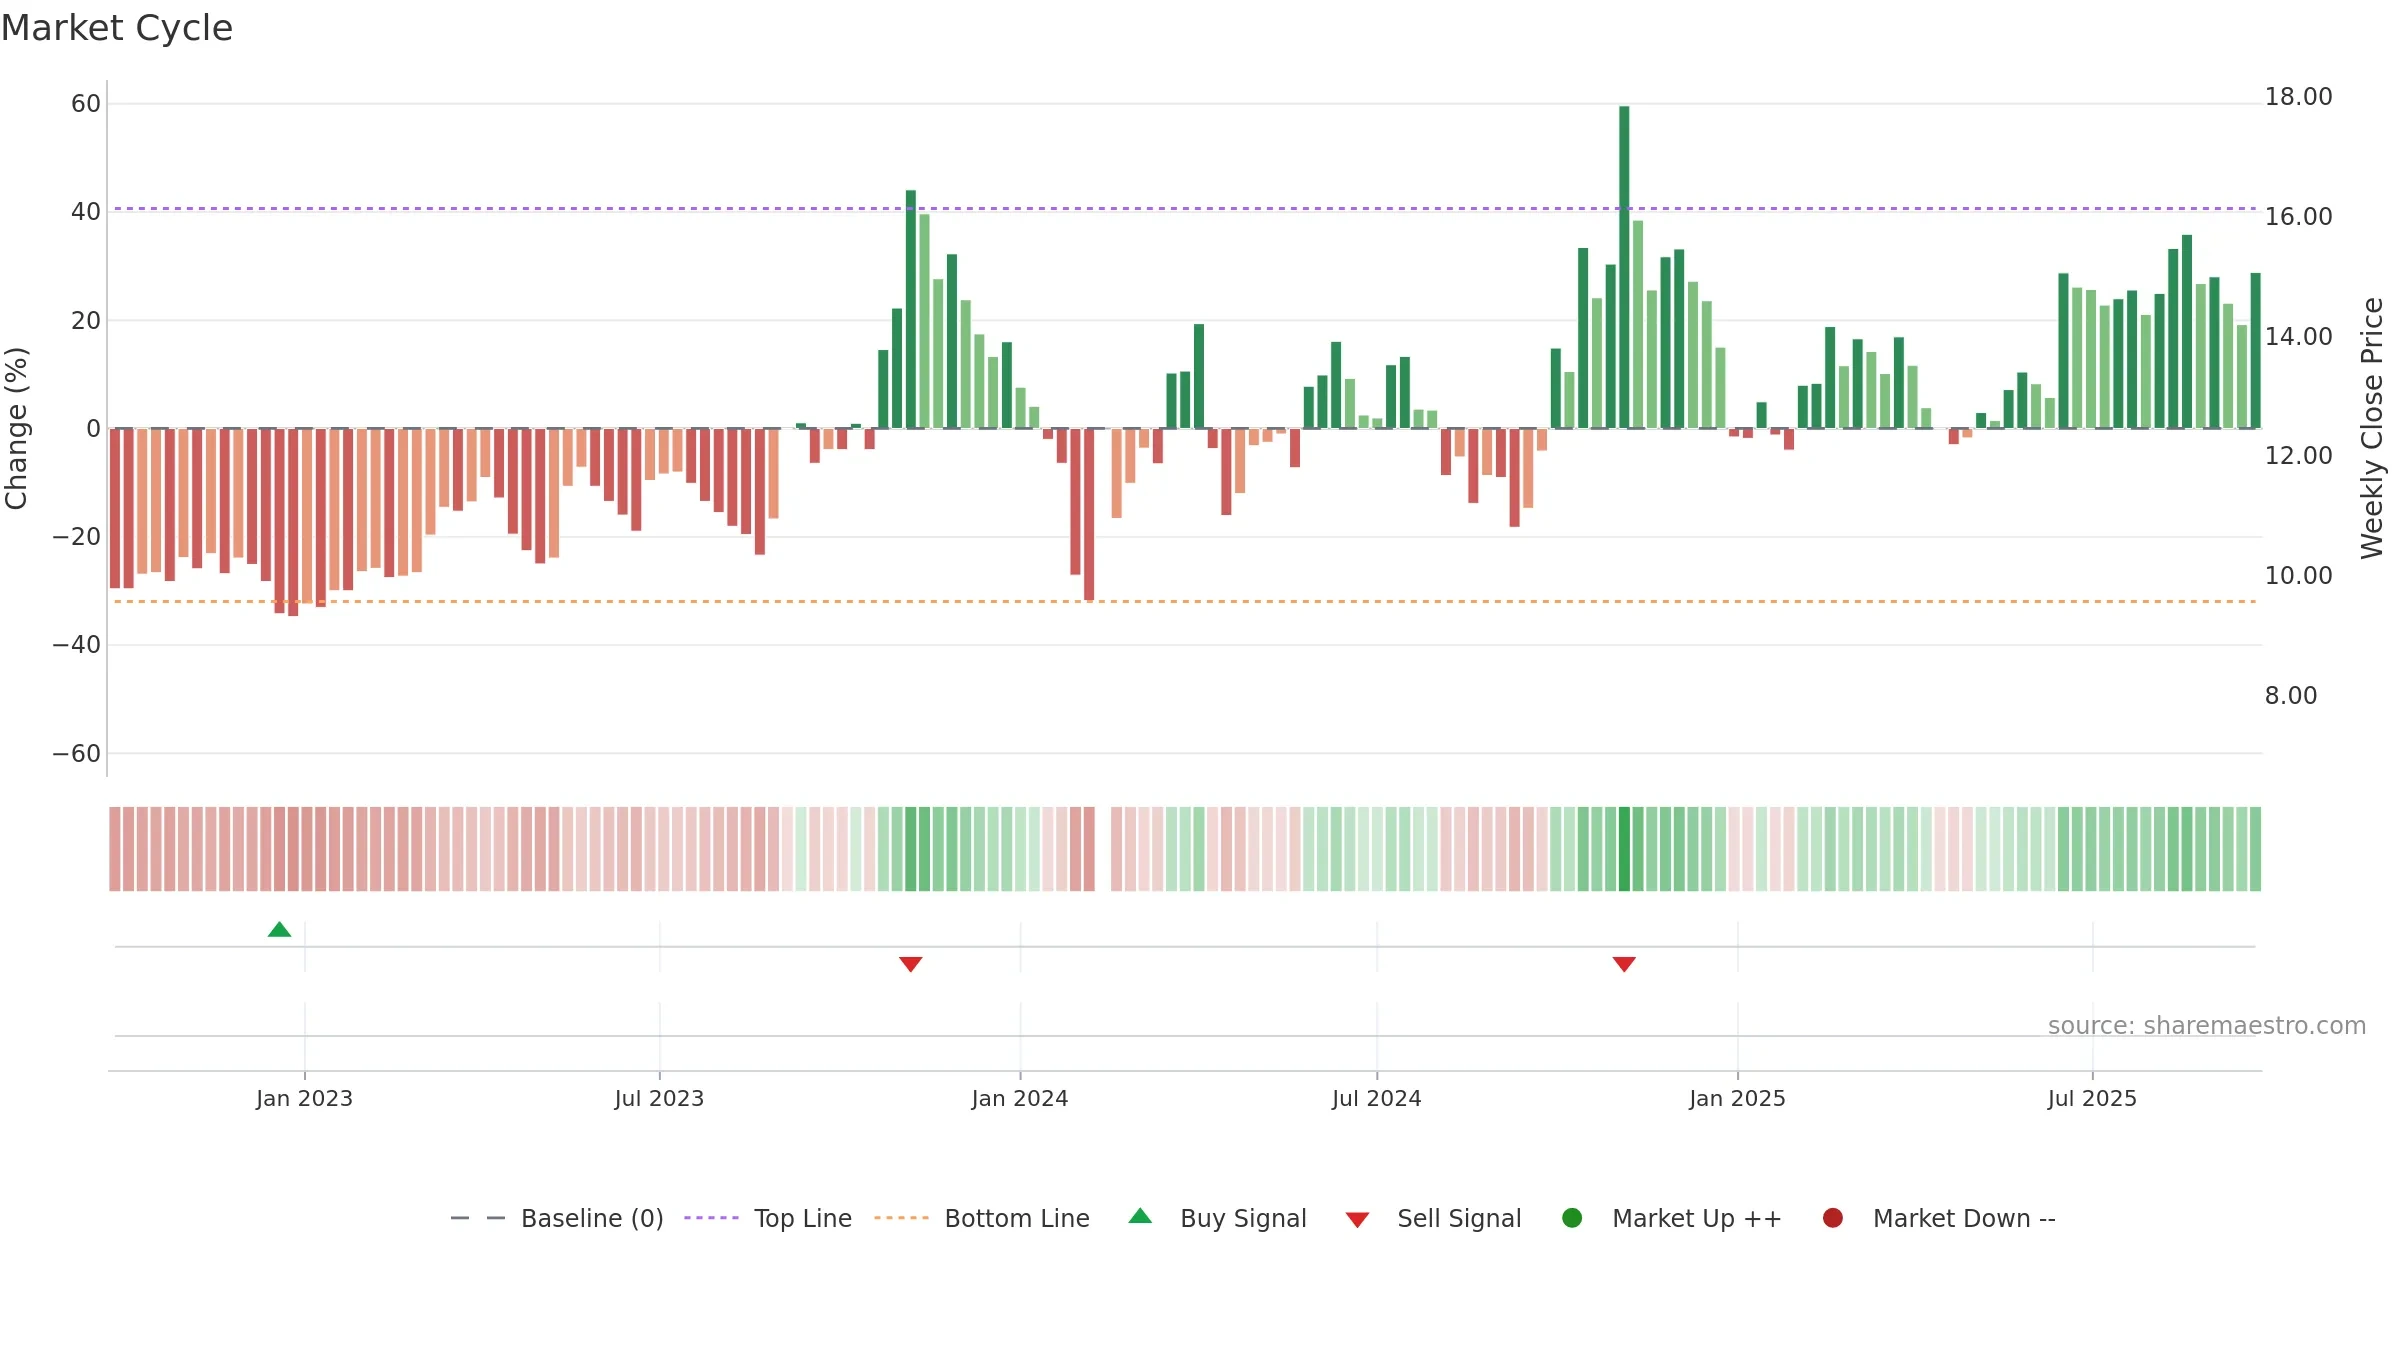Click the Jan 2025 axis label
The image size is (2400, 1350).
[1737, 1098]
